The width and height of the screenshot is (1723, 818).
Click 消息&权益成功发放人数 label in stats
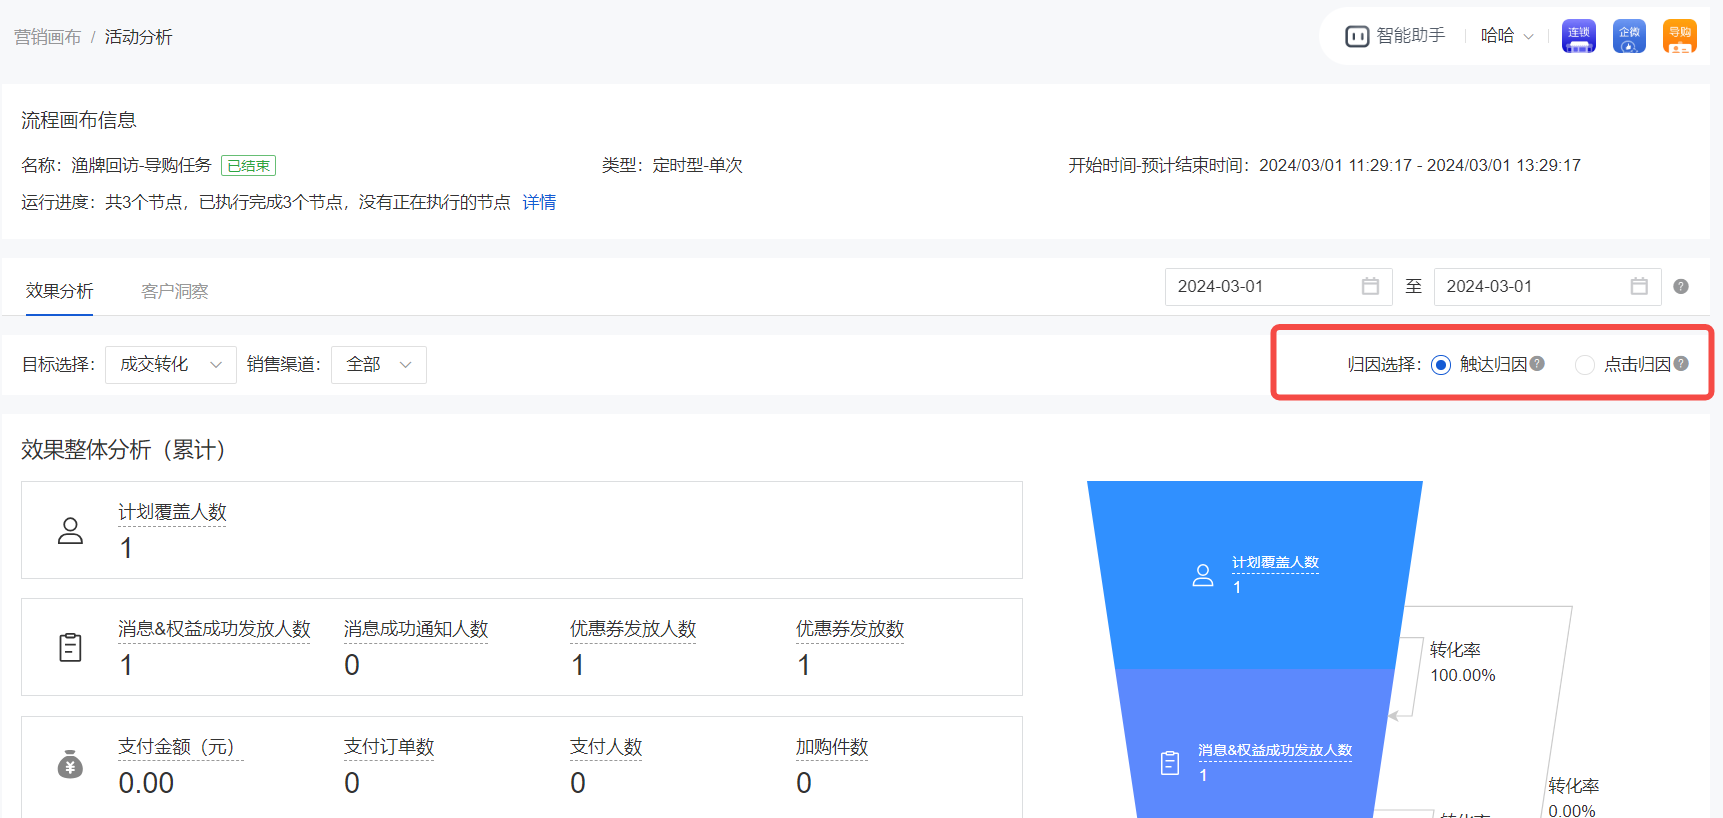pyautogui.click(x=214, y=629)
